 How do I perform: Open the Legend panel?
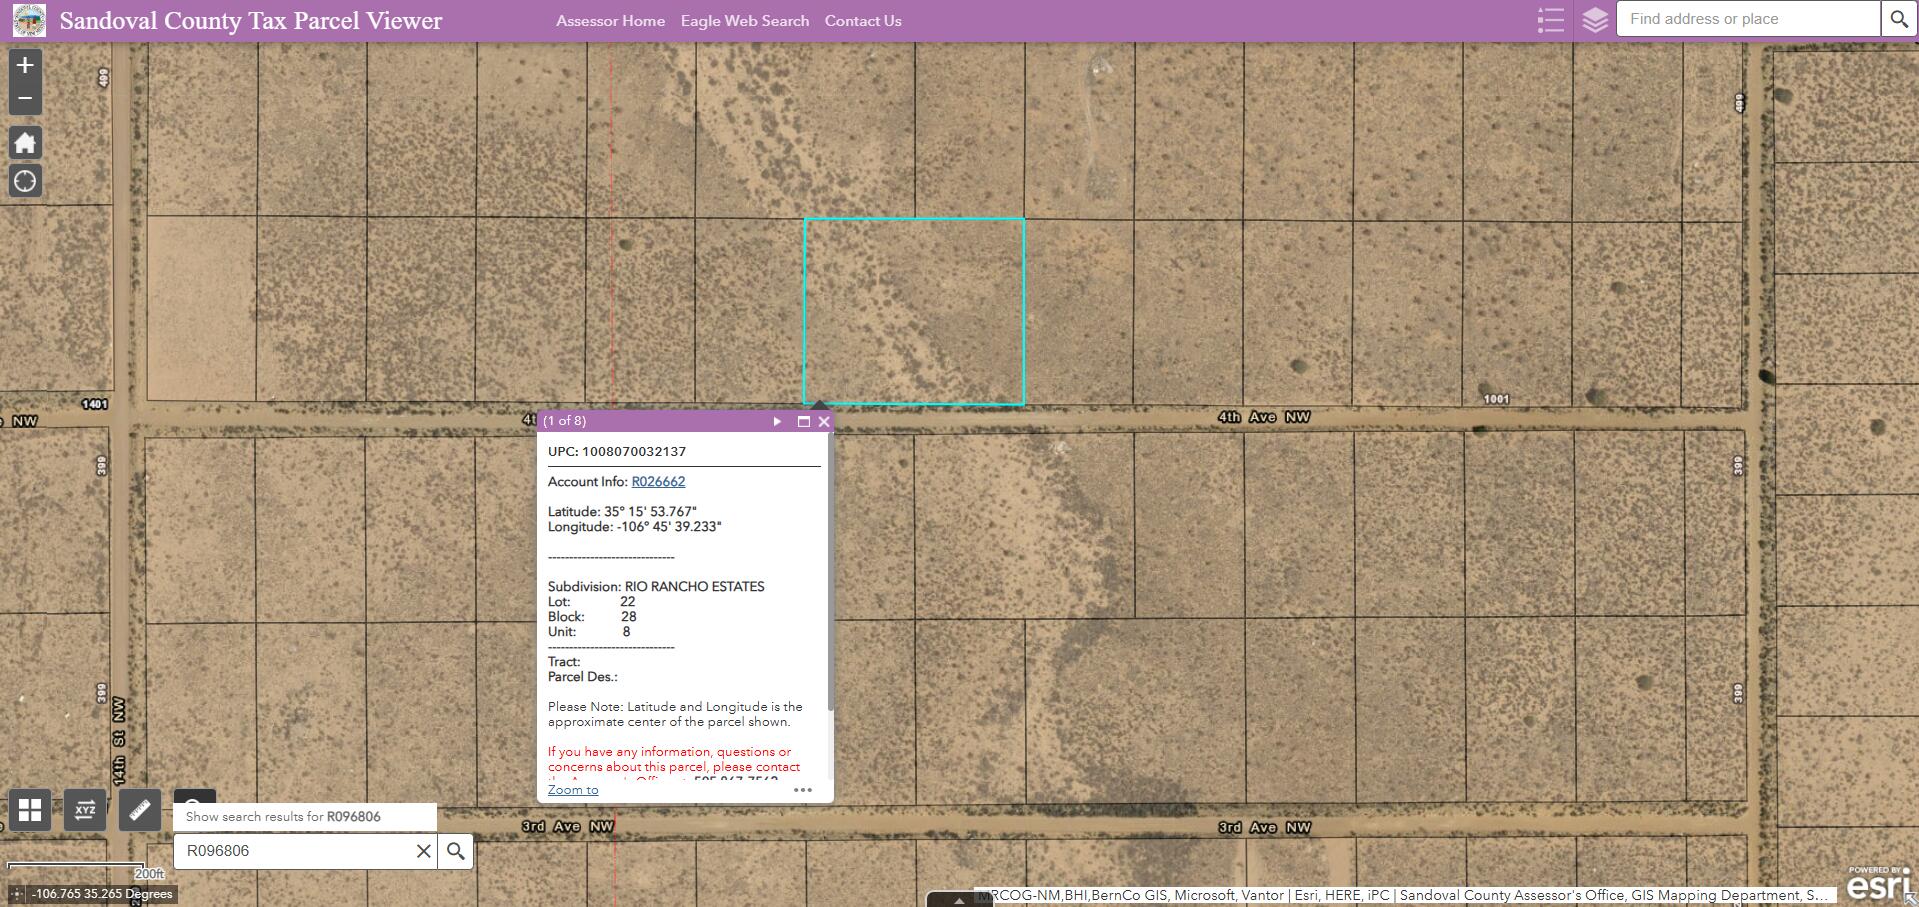(x=1550, y=20)
